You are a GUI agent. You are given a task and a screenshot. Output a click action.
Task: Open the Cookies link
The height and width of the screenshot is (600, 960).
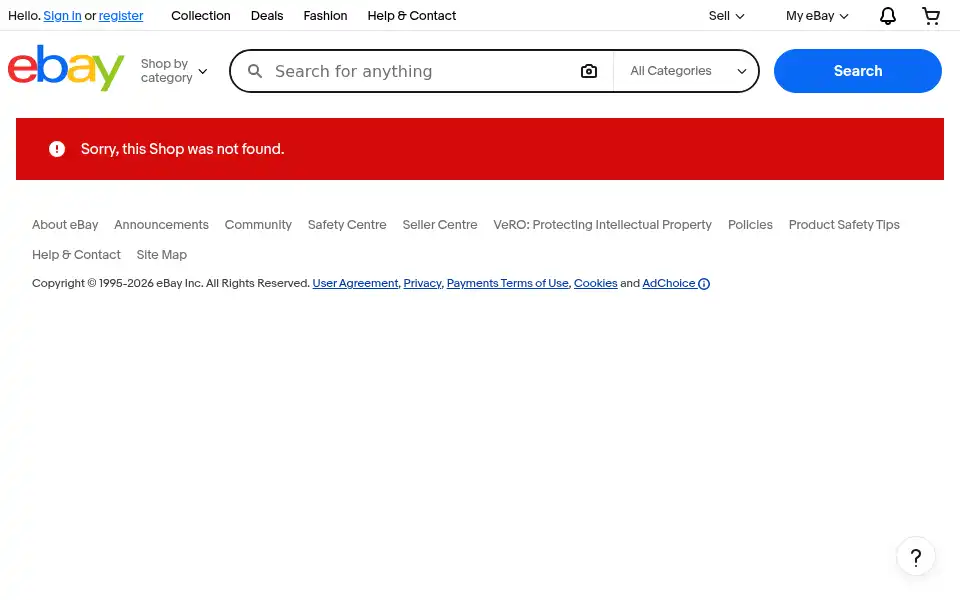[x=595, y=283]
